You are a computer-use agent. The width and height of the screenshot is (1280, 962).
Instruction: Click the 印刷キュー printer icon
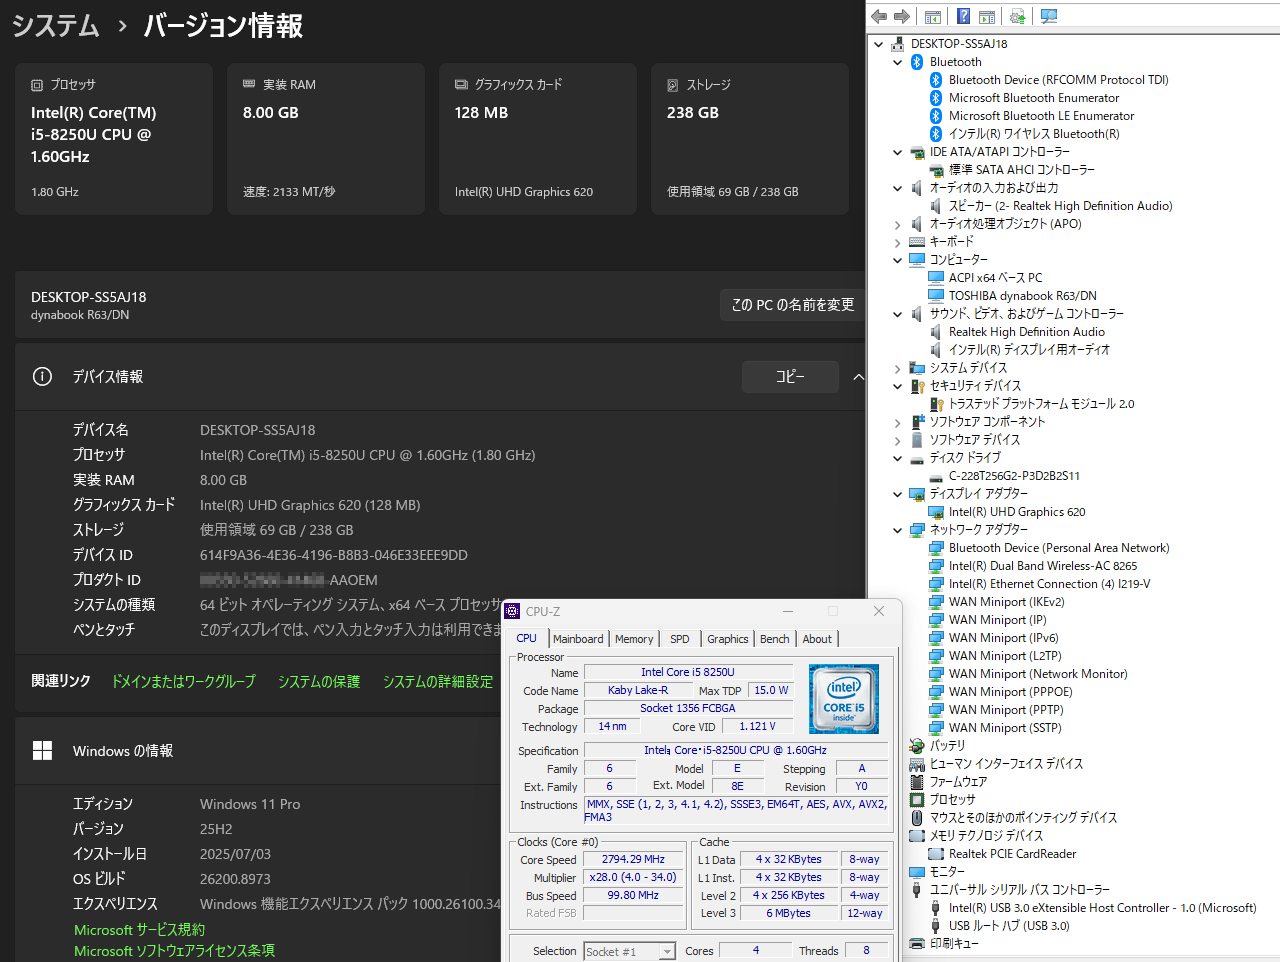917,943
